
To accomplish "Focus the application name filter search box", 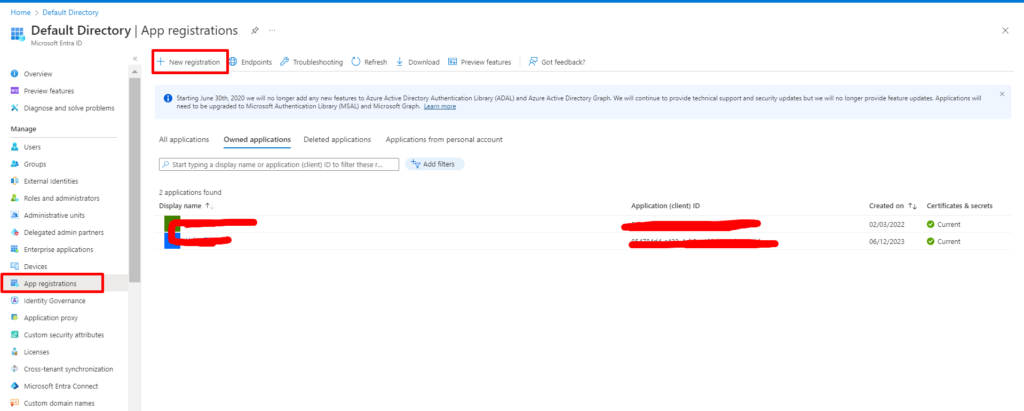I will tap(279, 165).
